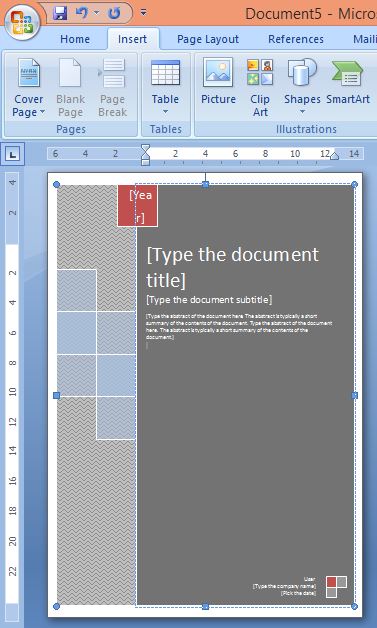
Task: Click the Blank Page button
Action: 71,88
